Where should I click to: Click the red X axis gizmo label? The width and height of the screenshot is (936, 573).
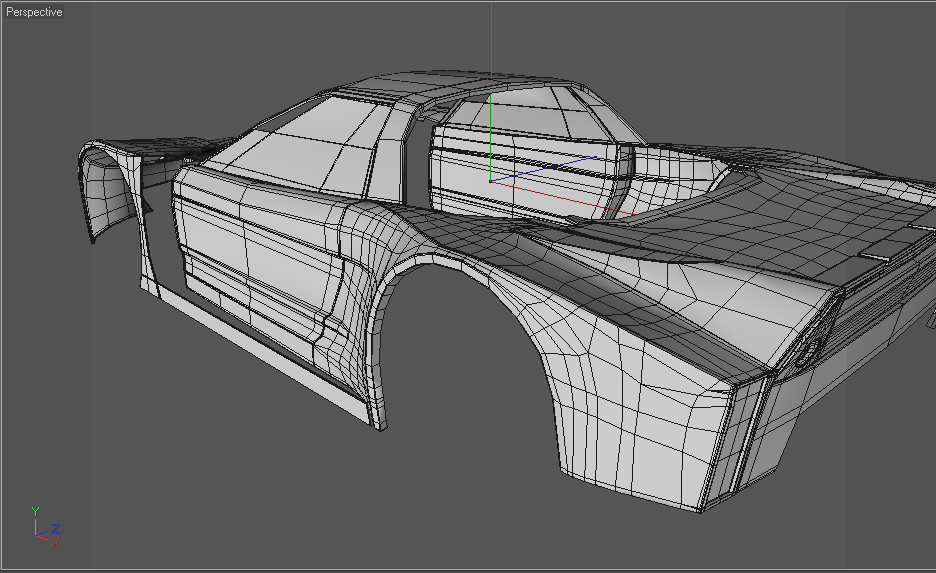tap(56, 543)
